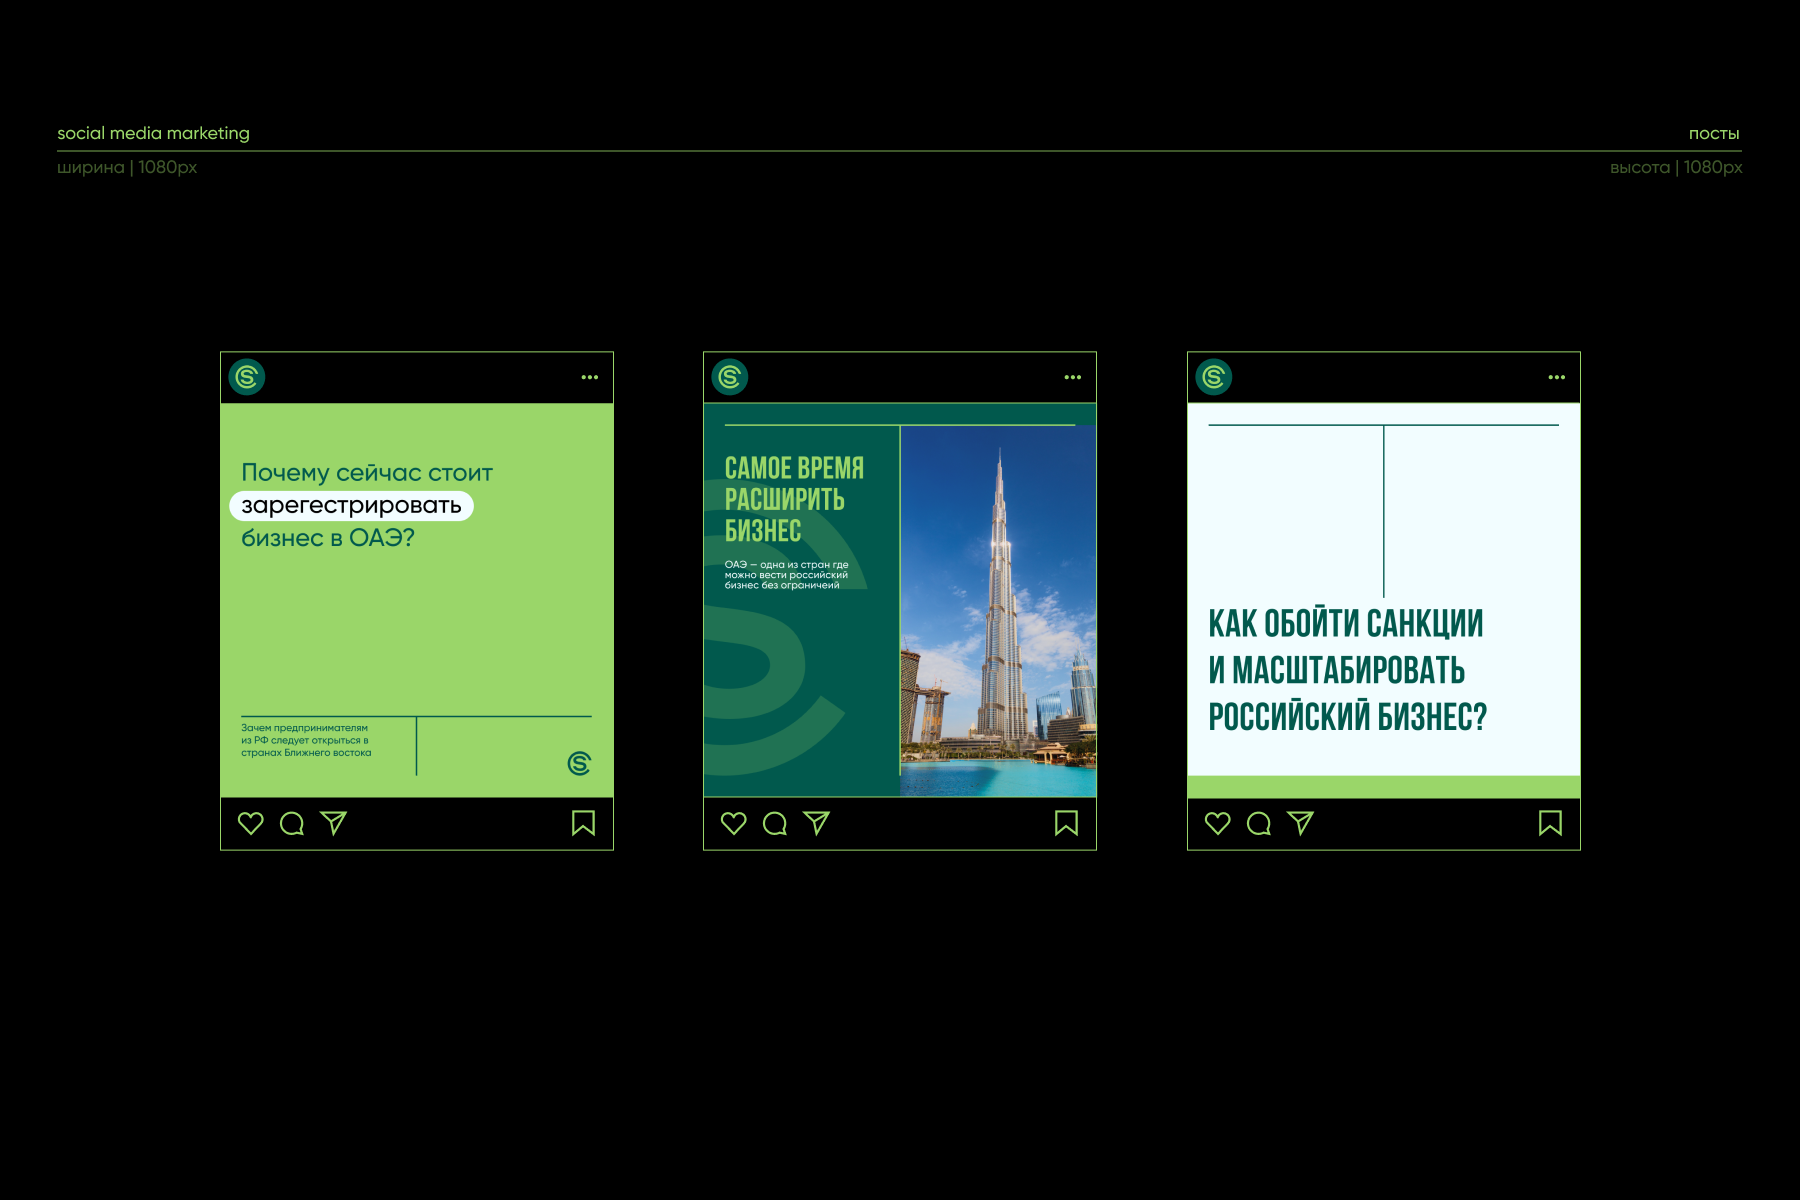This screenshot has height=1200, width=1800.
Task: Bookmark the first green post
Action: tap(583, 823)
